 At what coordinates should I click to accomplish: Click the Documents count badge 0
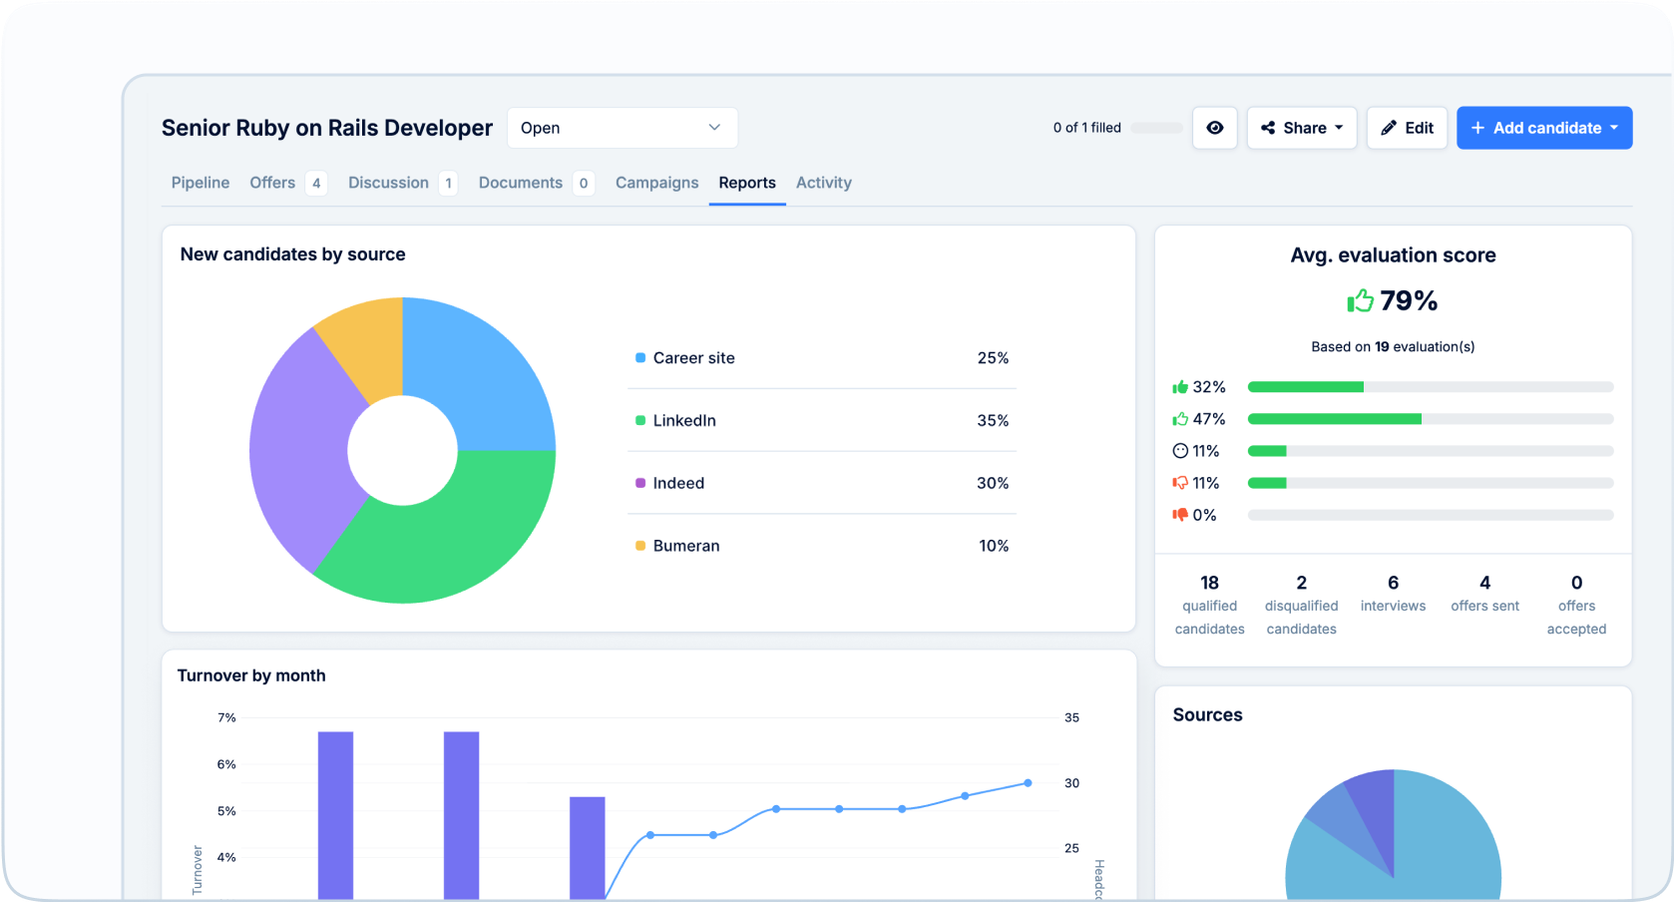pos(583,183)
